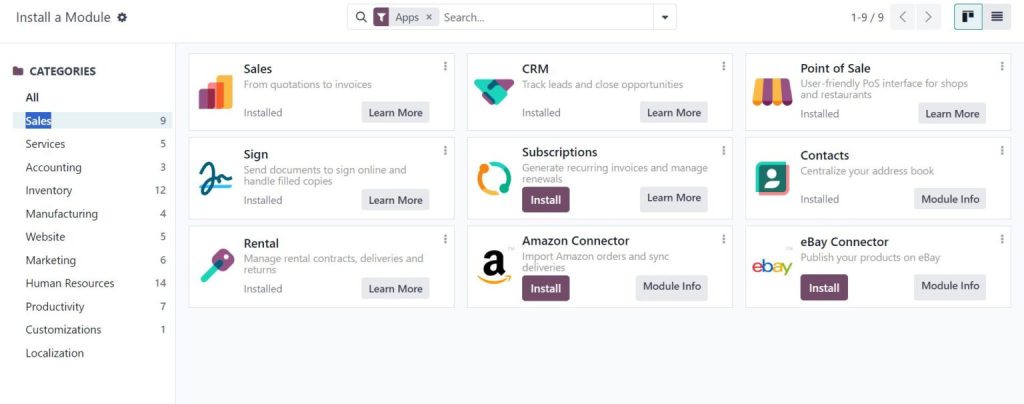The height and width of the screenshot is (404, 1024).
Task: Open the Sales card three-dot menu
Action: pyautogui.click(x=445, y=66)
